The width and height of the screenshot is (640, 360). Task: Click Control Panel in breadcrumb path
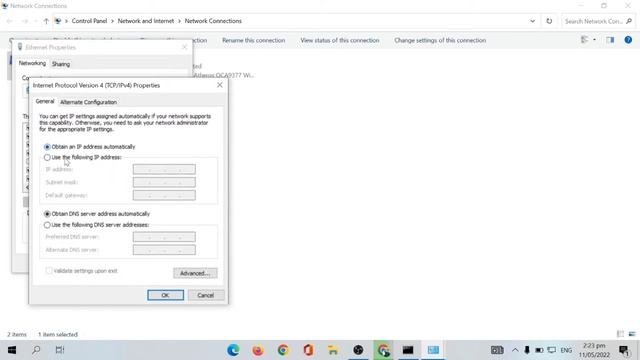point(89,21)
